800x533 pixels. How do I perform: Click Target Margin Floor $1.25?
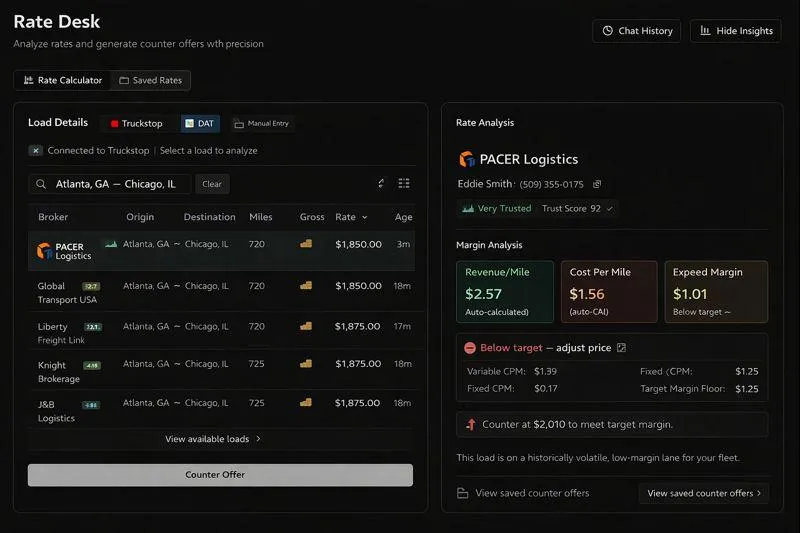point(746,389)
